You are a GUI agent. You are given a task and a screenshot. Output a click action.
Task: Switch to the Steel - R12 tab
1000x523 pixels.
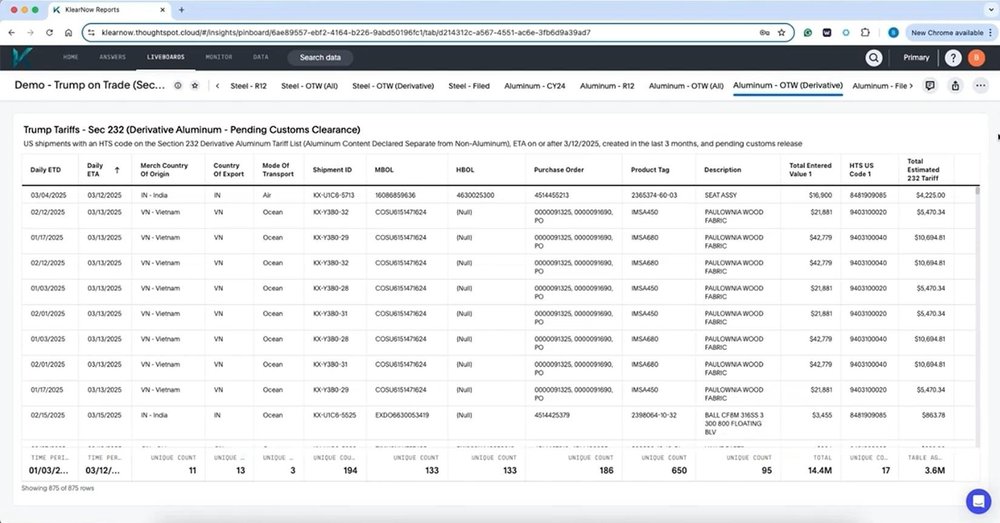pyautogui.click(x=248, y=85)
